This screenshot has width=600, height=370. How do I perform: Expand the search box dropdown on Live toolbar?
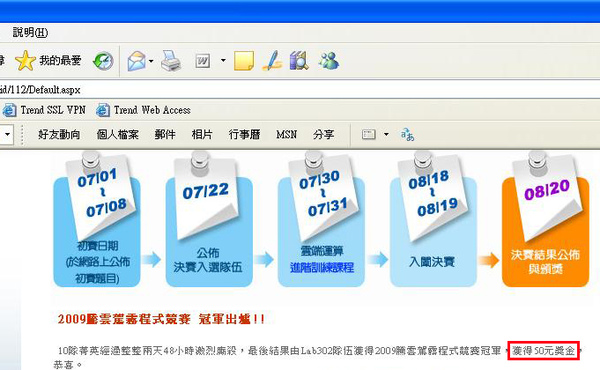(x=7, y=134)
